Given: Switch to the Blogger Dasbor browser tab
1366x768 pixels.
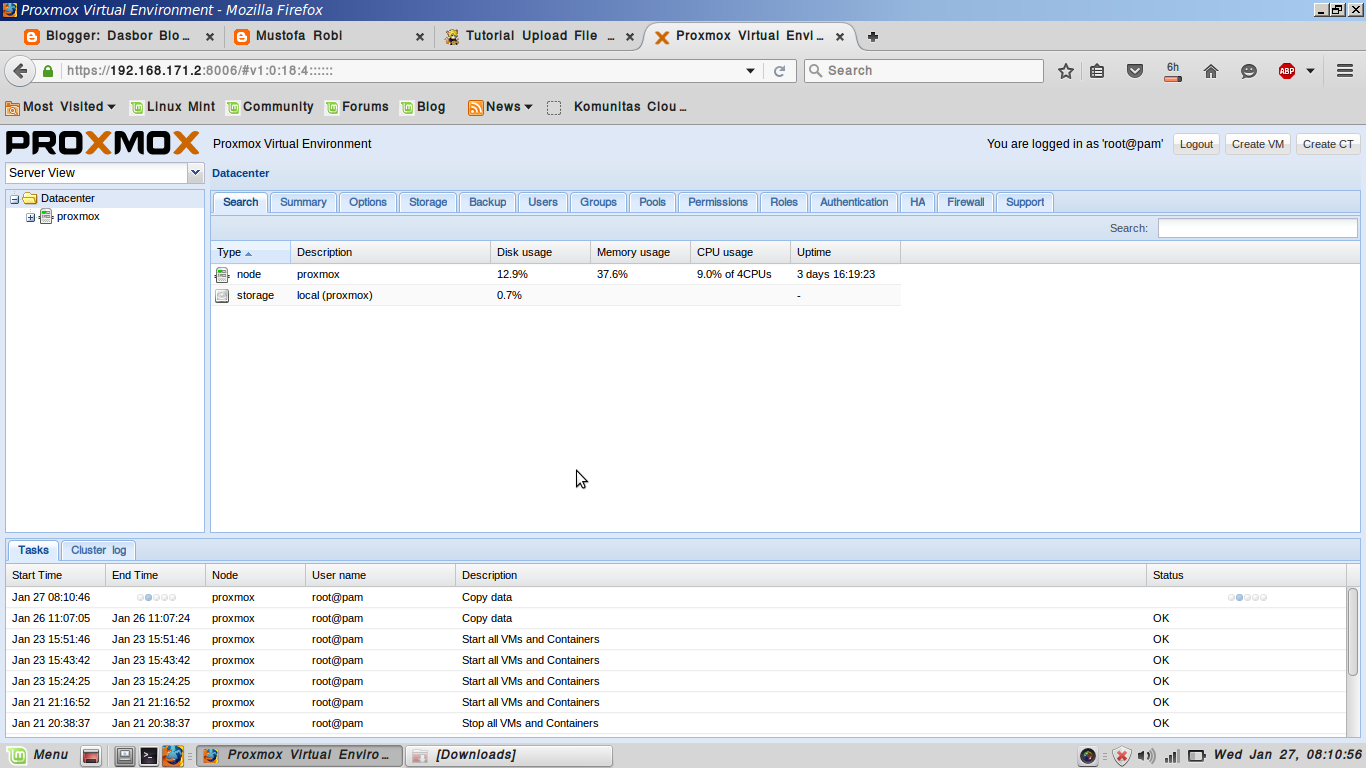Looking at the screenshot, I should click(x=118, y=37).
